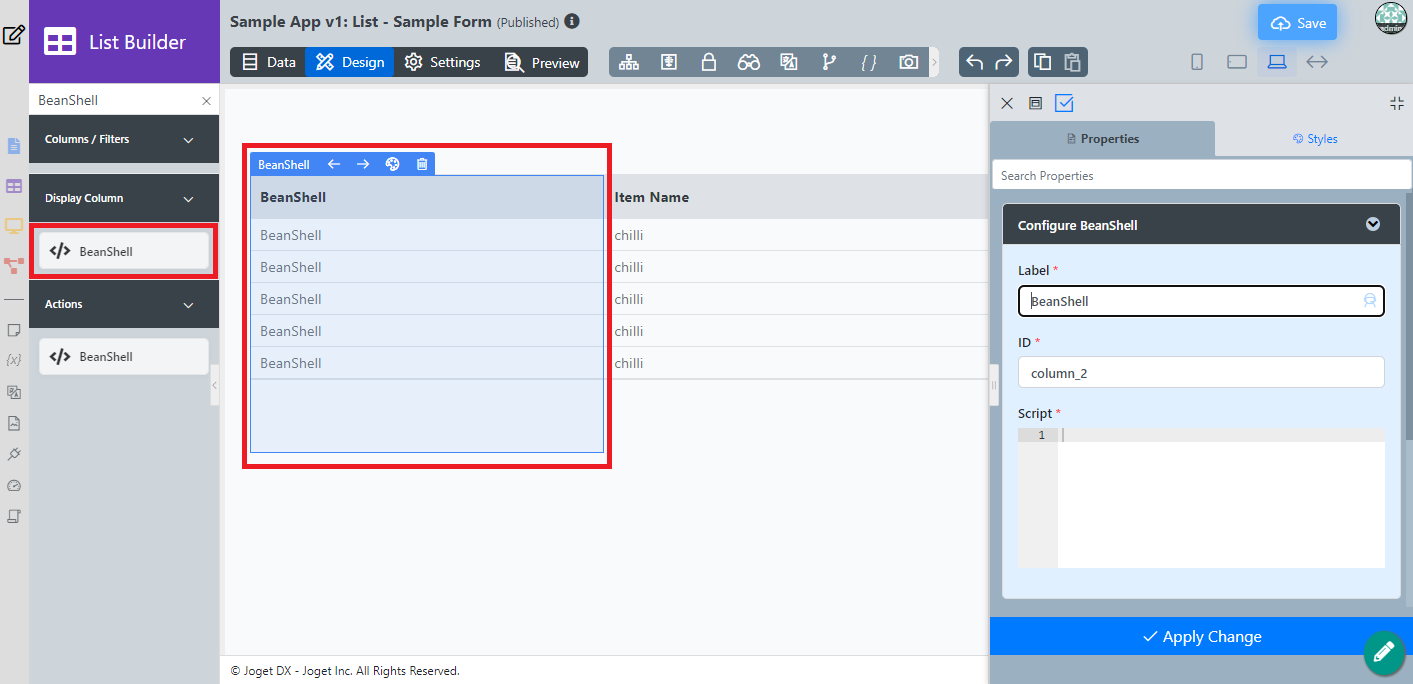Switch to desktop laptop viewport
This screenshot has height=684, width=1413.
(1277, 62)
